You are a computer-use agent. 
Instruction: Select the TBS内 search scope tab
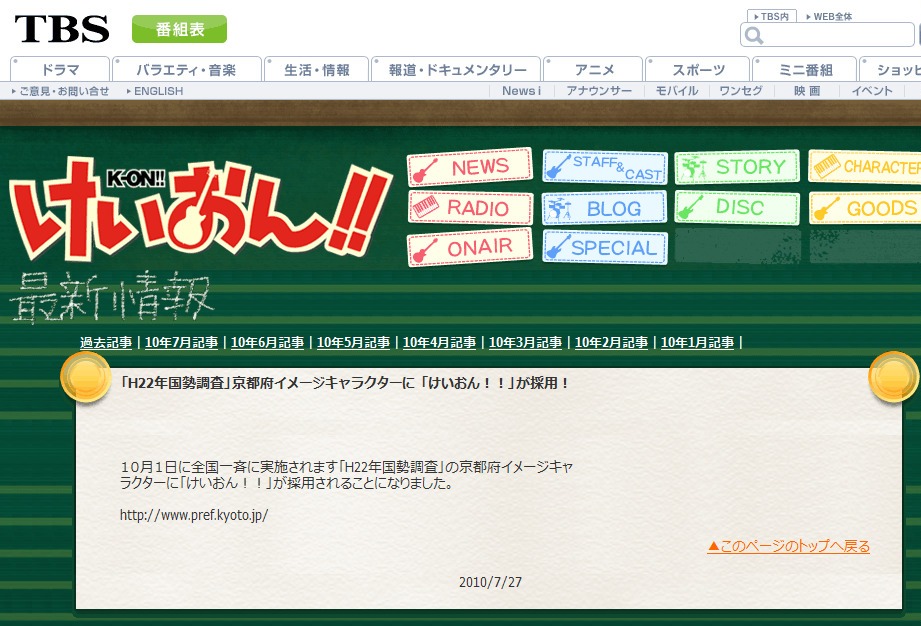771,16
